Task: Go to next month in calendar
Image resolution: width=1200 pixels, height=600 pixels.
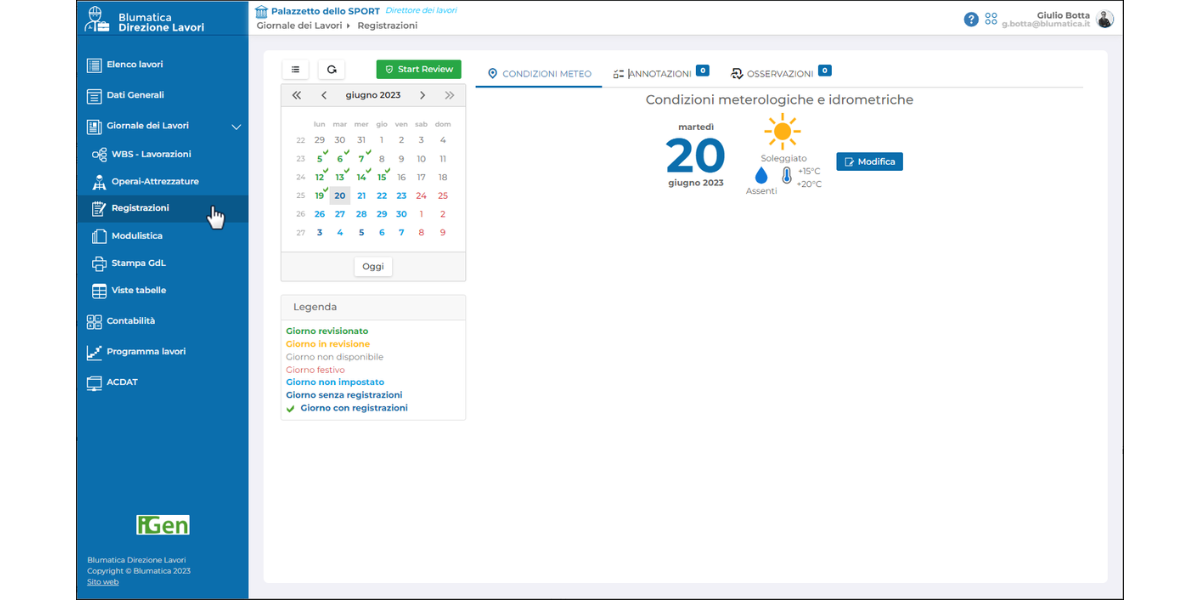Action: [x=423, y=96]
